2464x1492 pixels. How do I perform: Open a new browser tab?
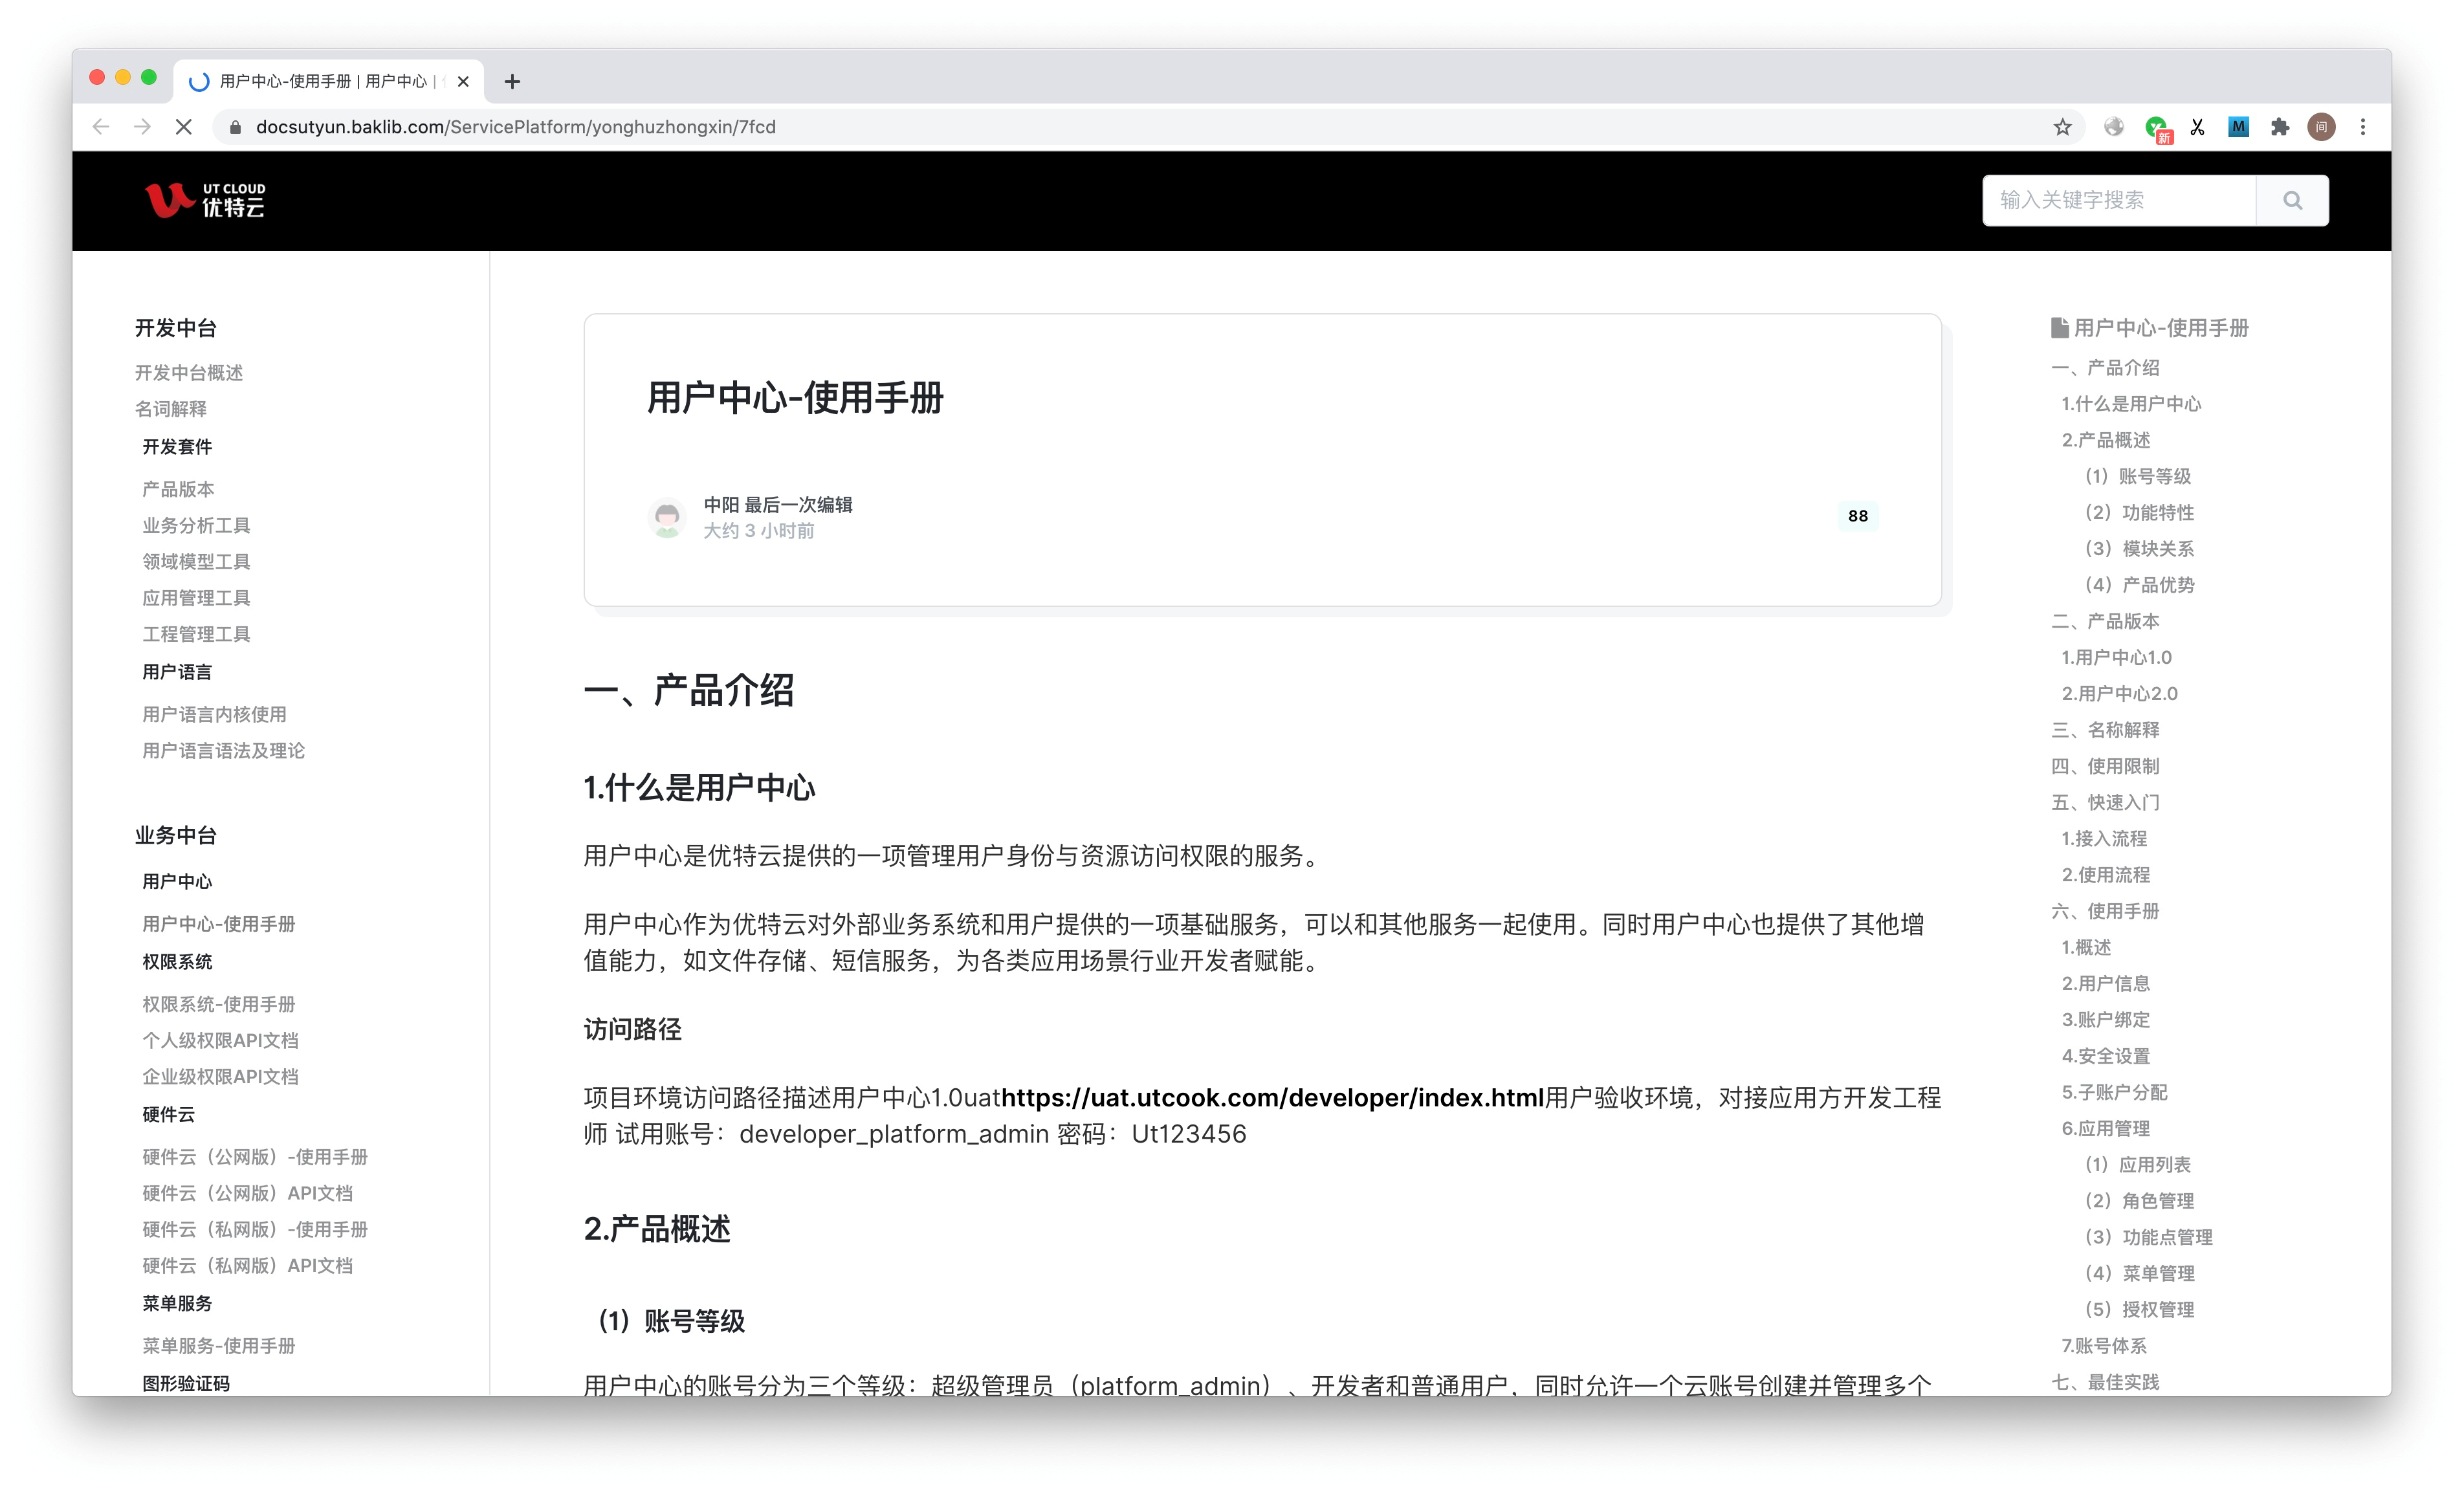[512, 81]
